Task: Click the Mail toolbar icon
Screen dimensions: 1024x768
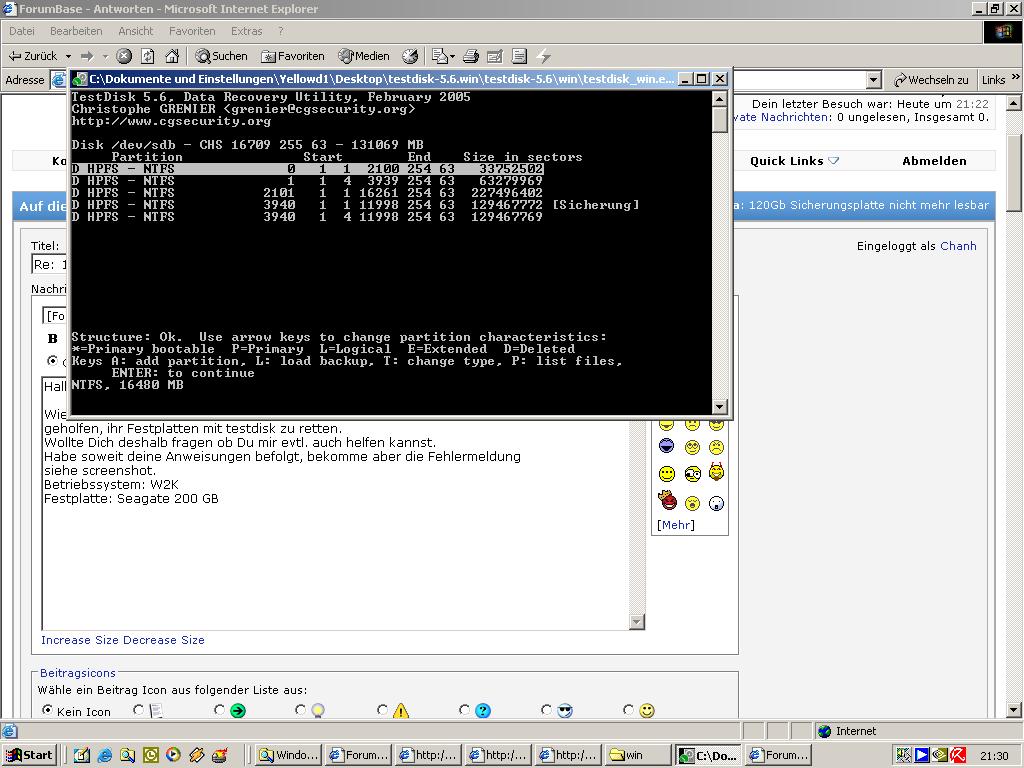Action: click(440, 56)
